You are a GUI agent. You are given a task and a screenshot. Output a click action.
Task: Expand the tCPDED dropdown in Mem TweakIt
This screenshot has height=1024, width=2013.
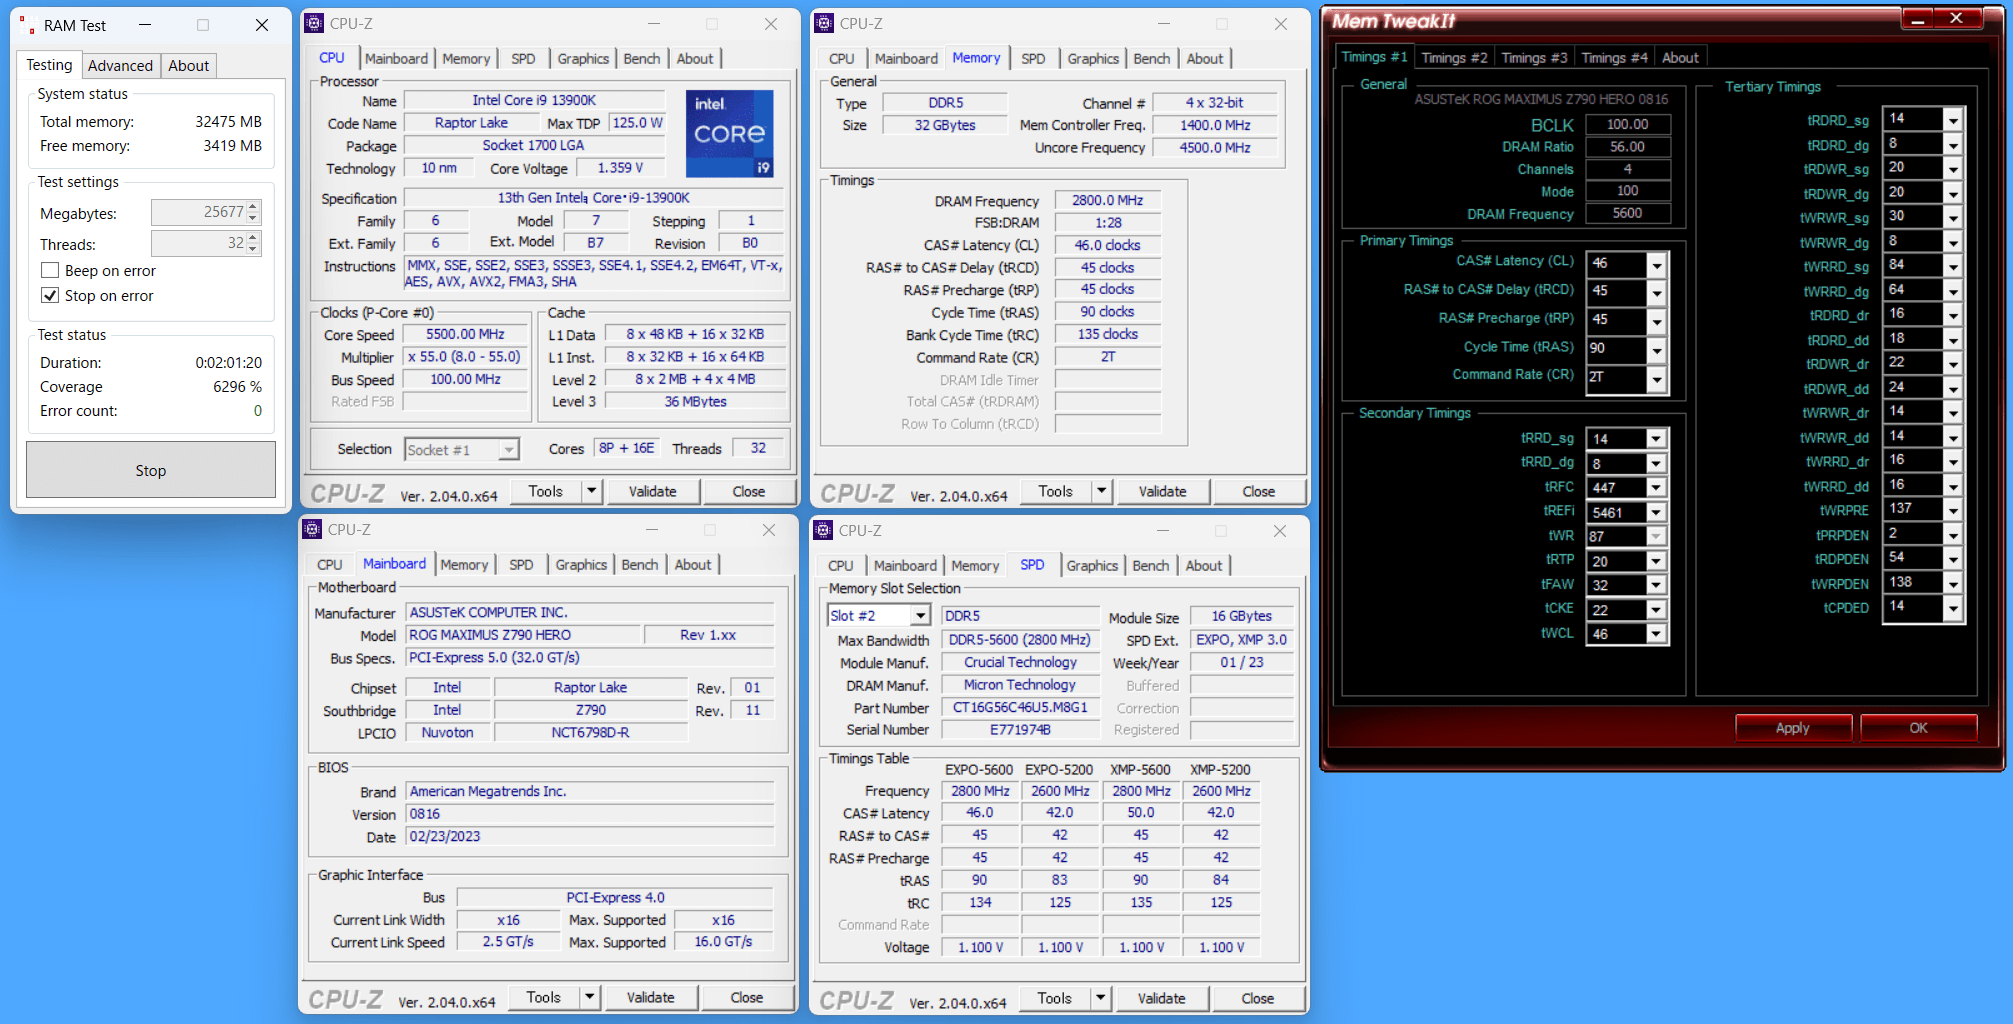[x=1953, y=608]
